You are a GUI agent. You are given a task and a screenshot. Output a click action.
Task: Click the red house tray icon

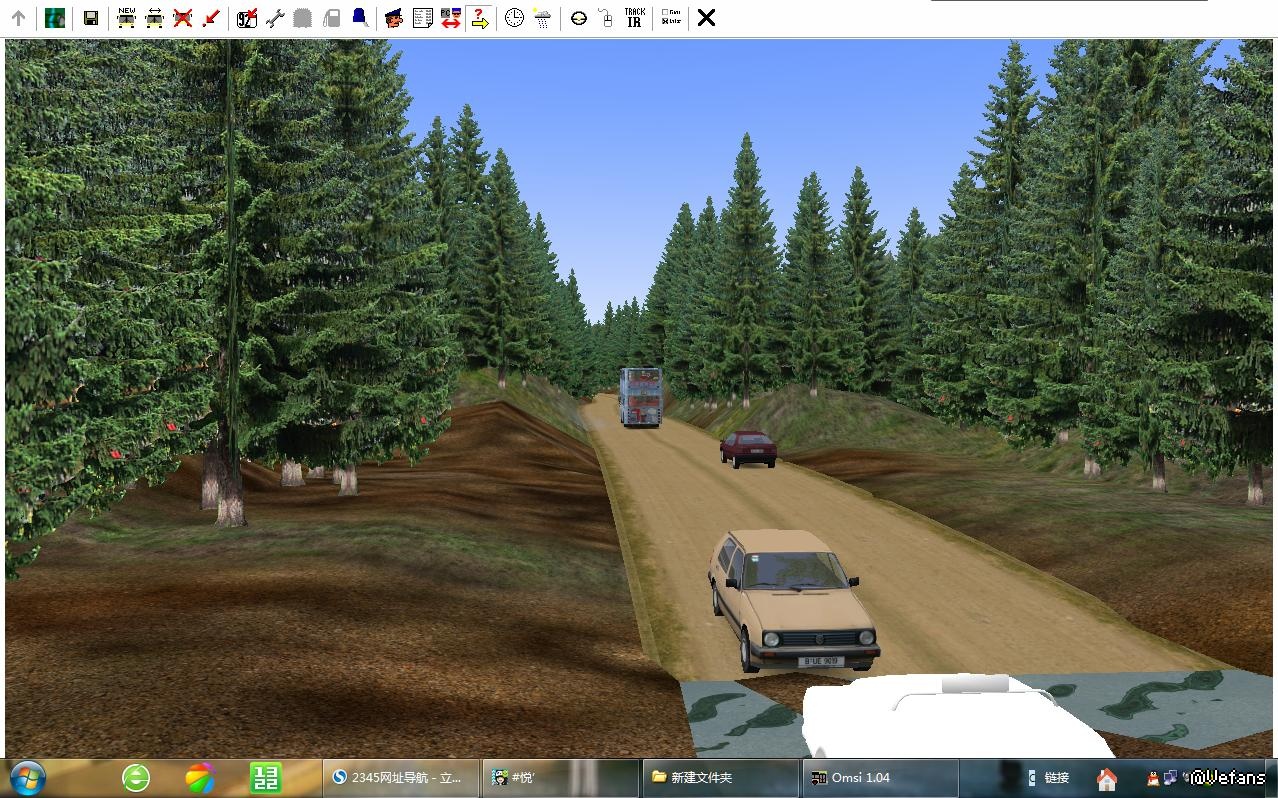(1107, 778)
